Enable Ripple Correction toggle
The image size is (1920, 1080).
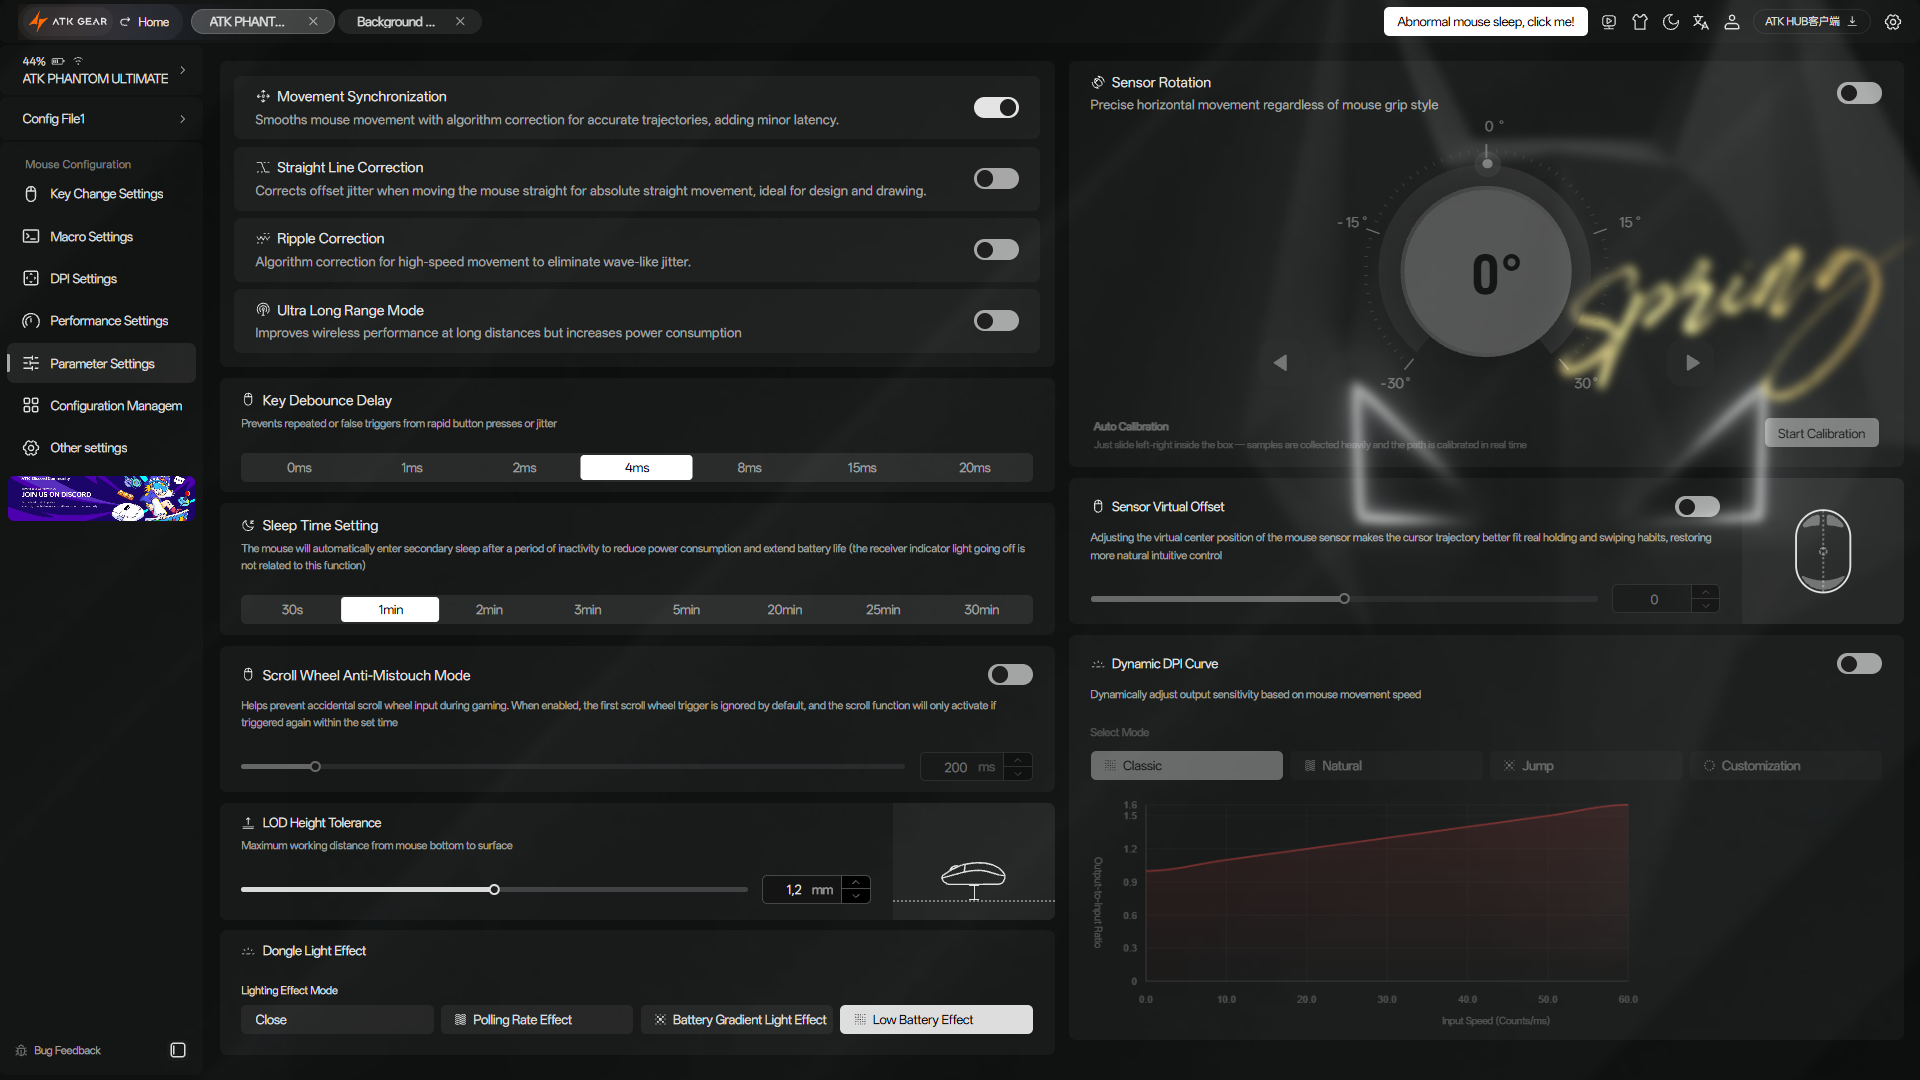coord(996,249)
